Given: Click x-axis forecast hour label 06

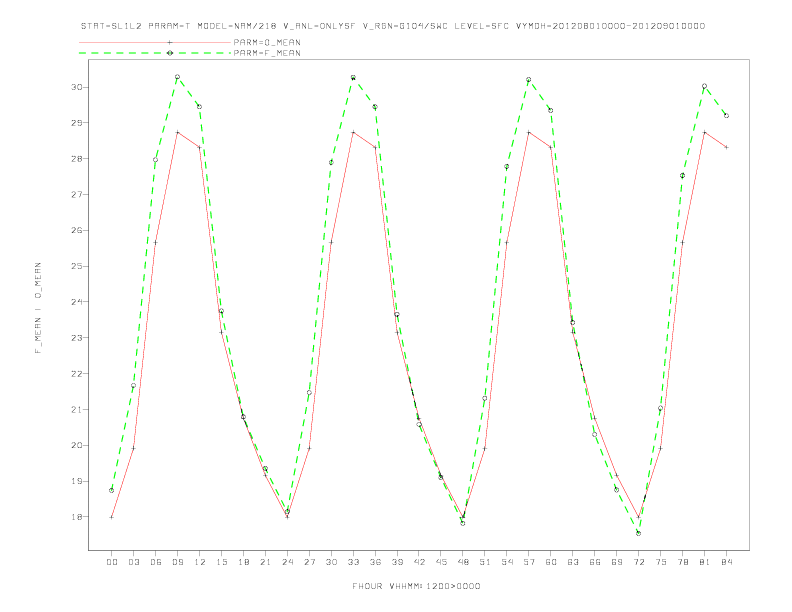Looking at the screenshot, I should 156,562.
